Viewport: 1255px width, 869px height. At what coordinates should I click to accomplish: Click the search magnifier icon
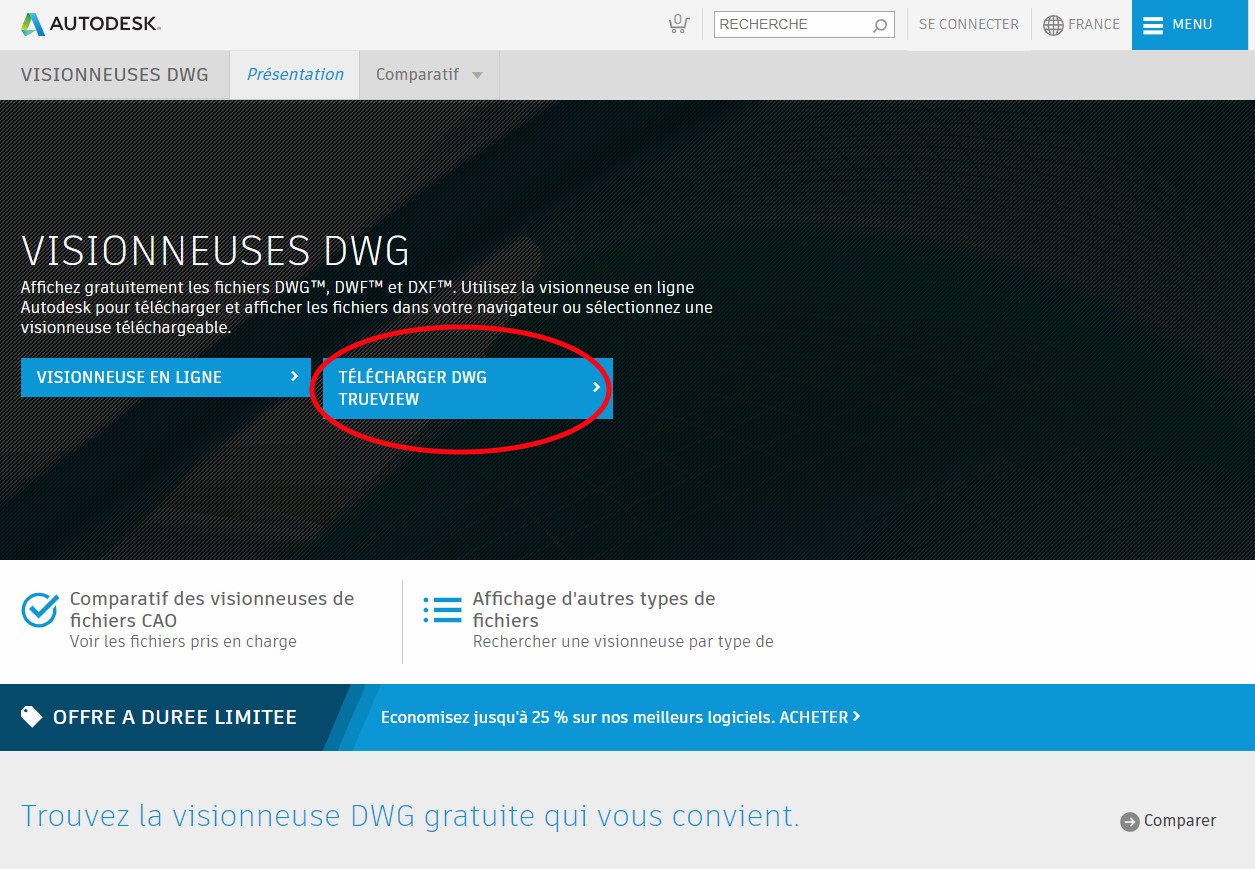[x=880, y=25]
